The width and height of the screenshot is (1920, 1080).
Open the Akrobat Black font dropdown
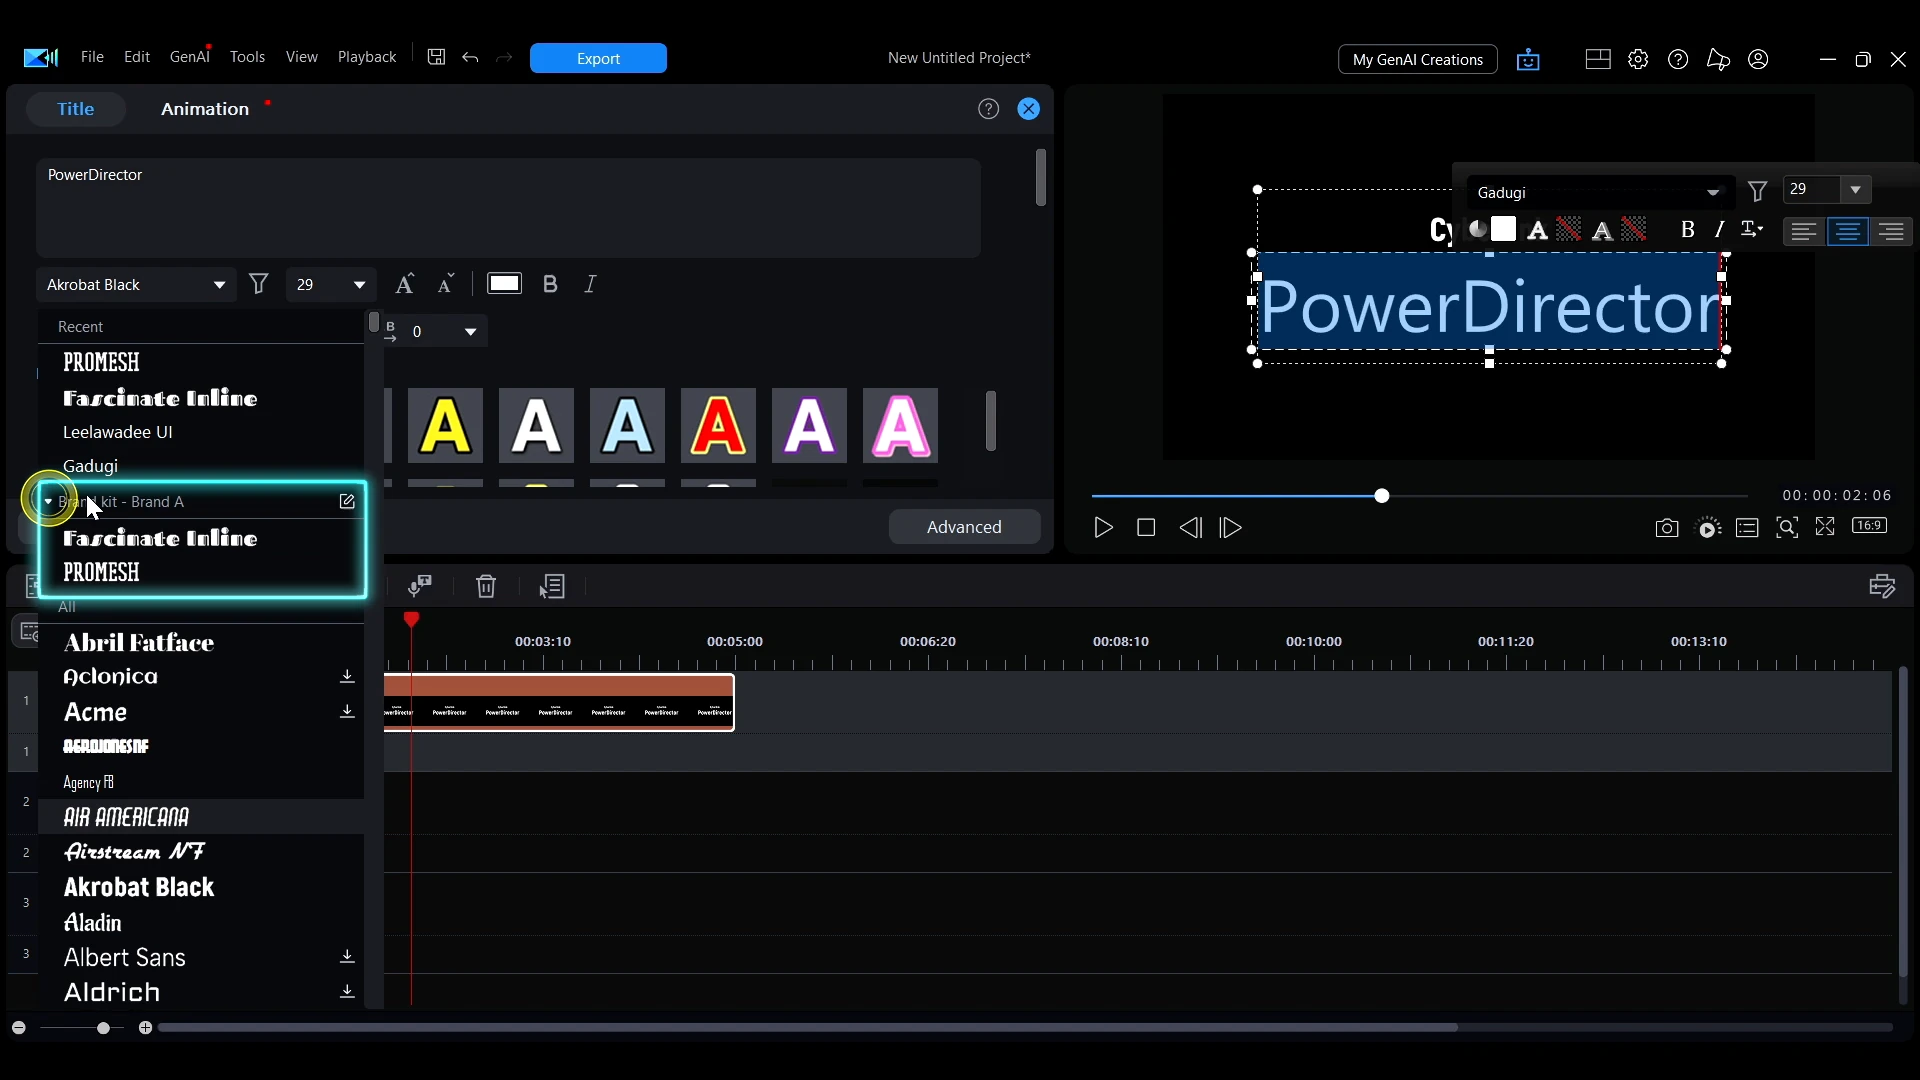(136, 285)
